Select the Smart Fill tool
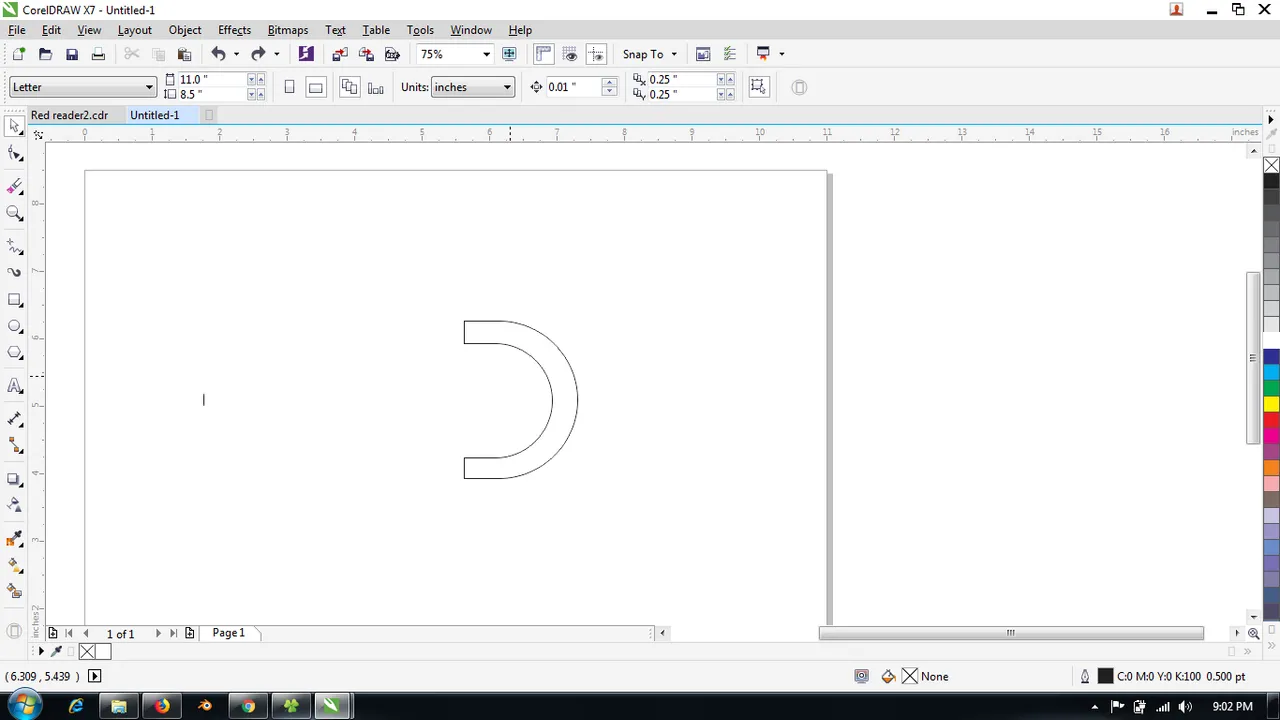The width and height of the screenshot is (1280, 720). (x=14, y=592)
